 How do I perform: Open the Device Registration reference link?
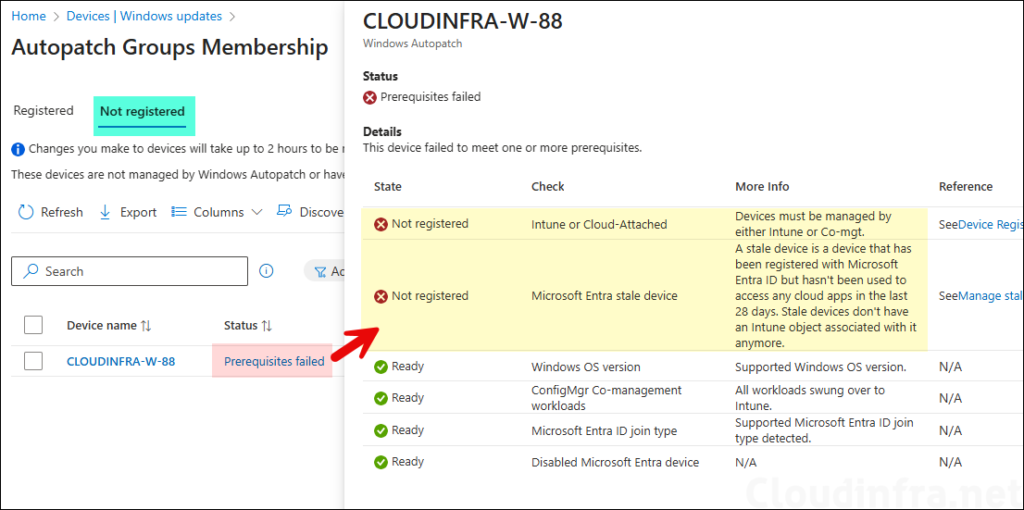[990, 225]
